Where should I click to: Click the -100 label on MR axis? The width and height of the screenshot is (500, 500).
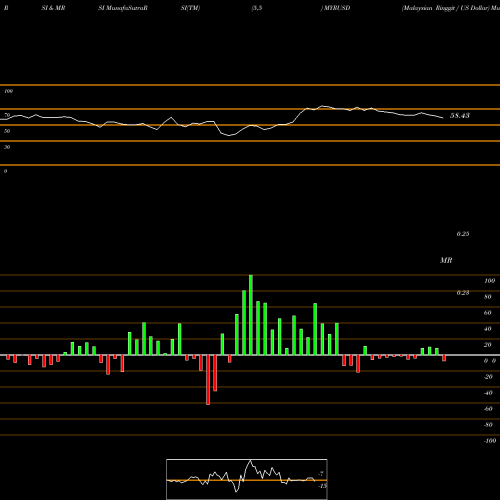(x=490, y=441)
